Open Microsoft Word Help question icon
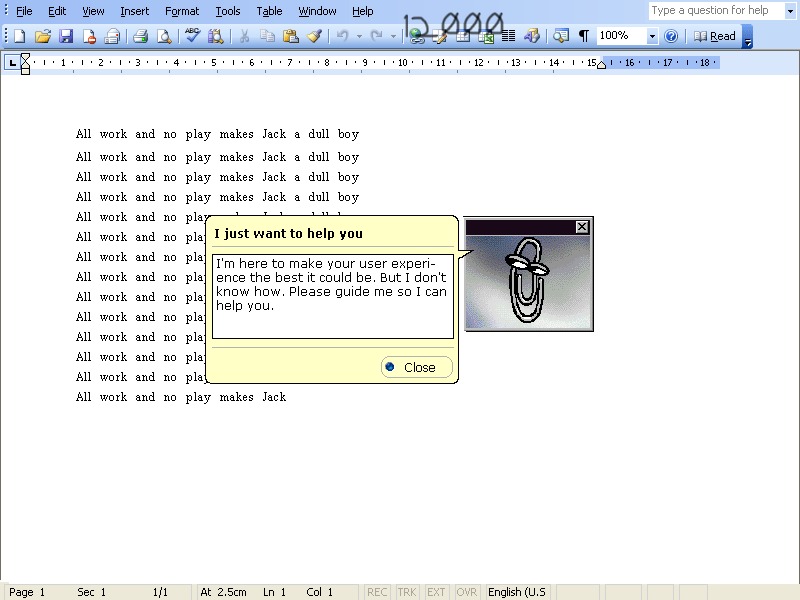Viewport: 800px width, 600px height. 671,36
